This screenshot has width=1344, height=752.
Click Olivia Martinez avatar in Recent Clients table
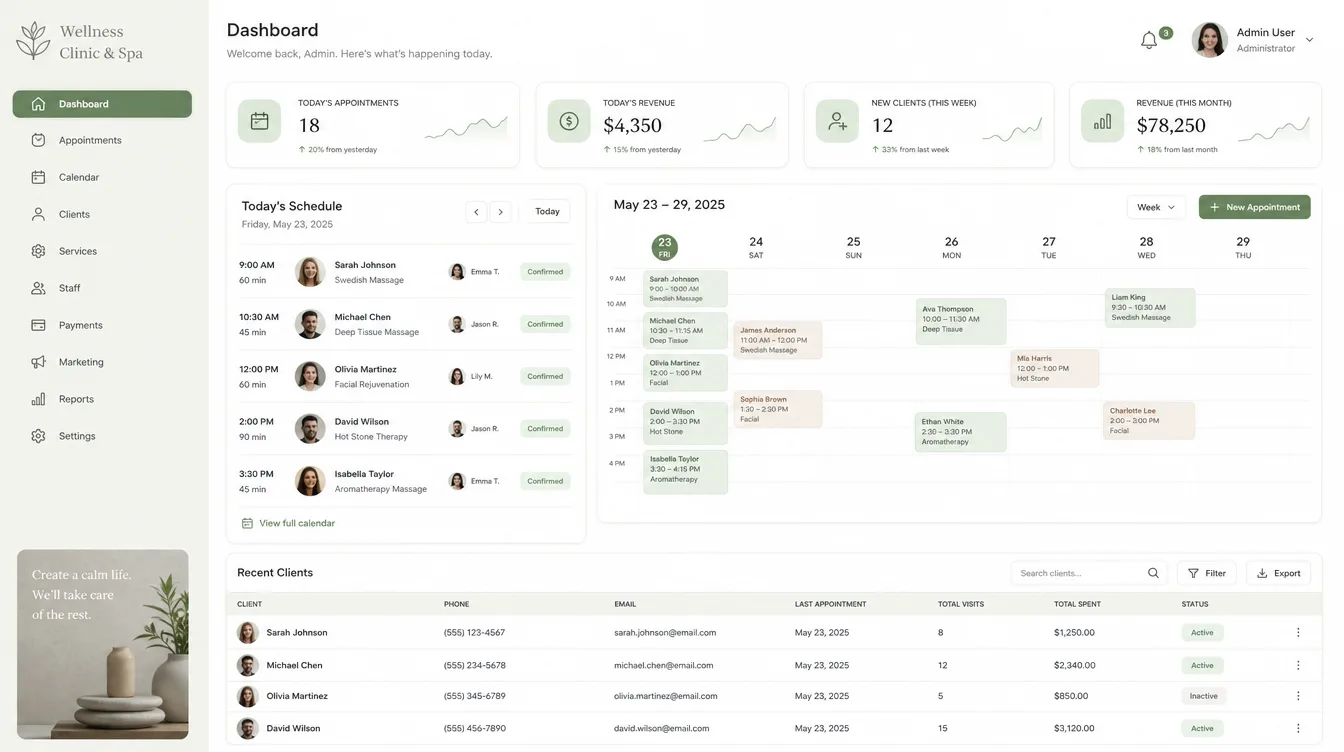(x=247, y=696)
